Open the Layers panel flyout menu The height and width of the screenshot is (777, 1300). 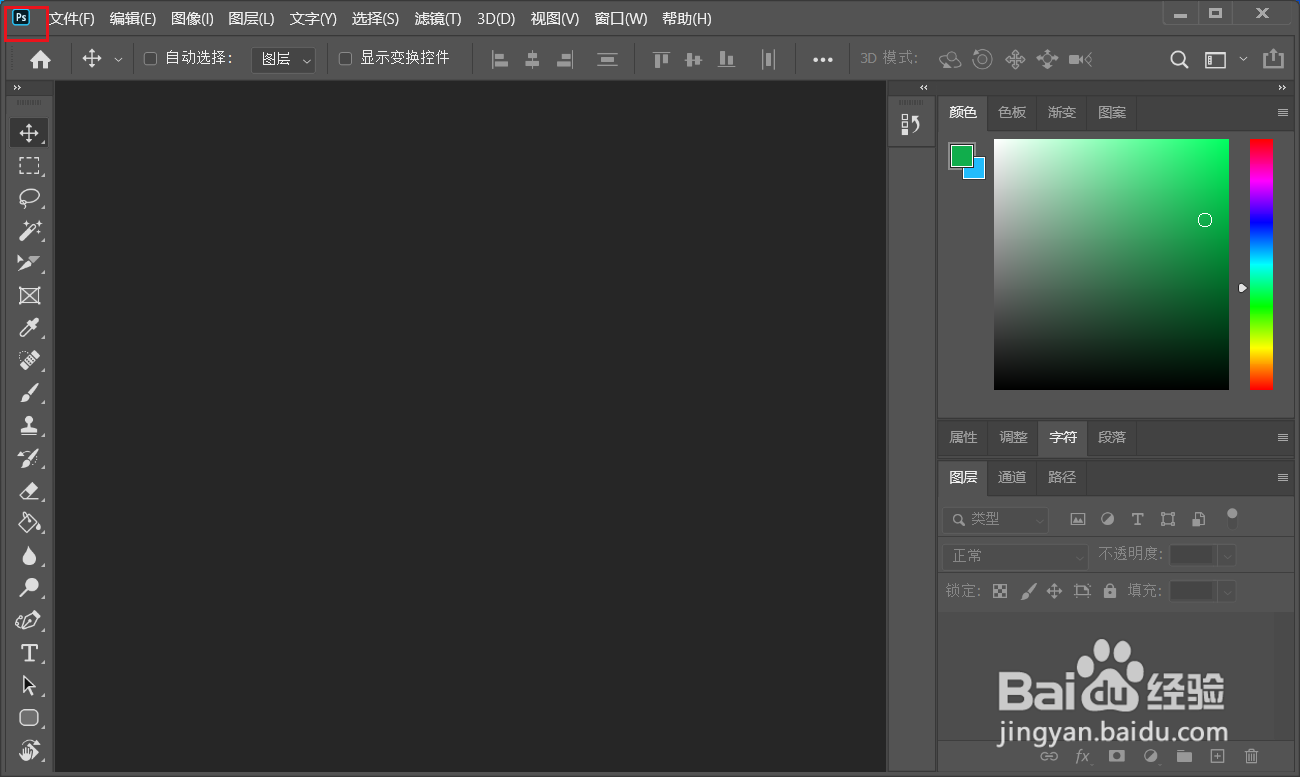1283,478
